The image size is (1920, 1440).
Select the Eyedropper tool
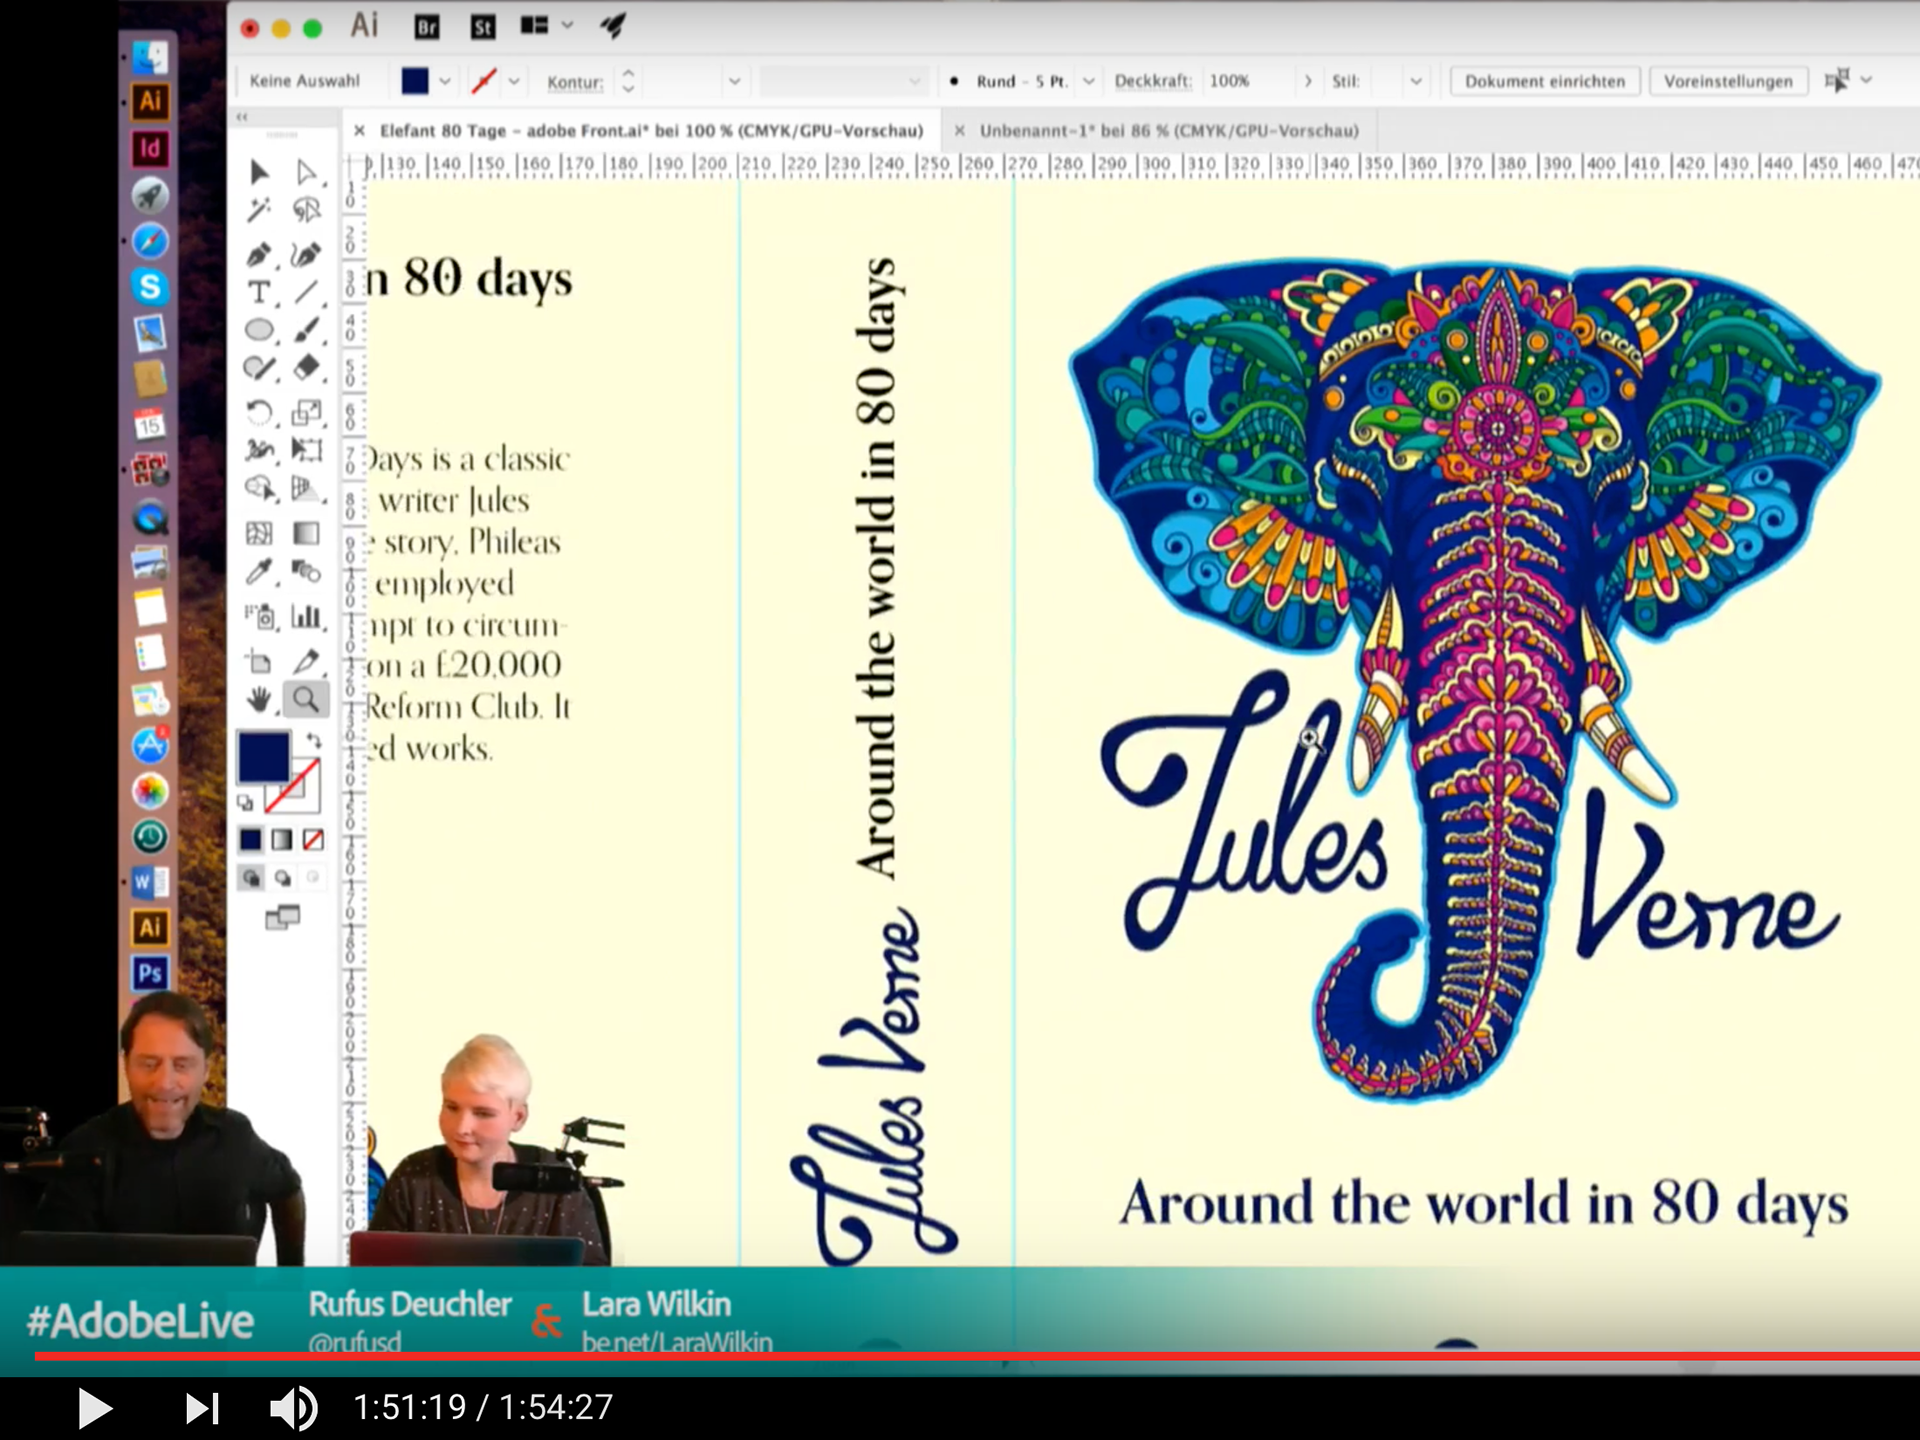[x=259, y=572]
